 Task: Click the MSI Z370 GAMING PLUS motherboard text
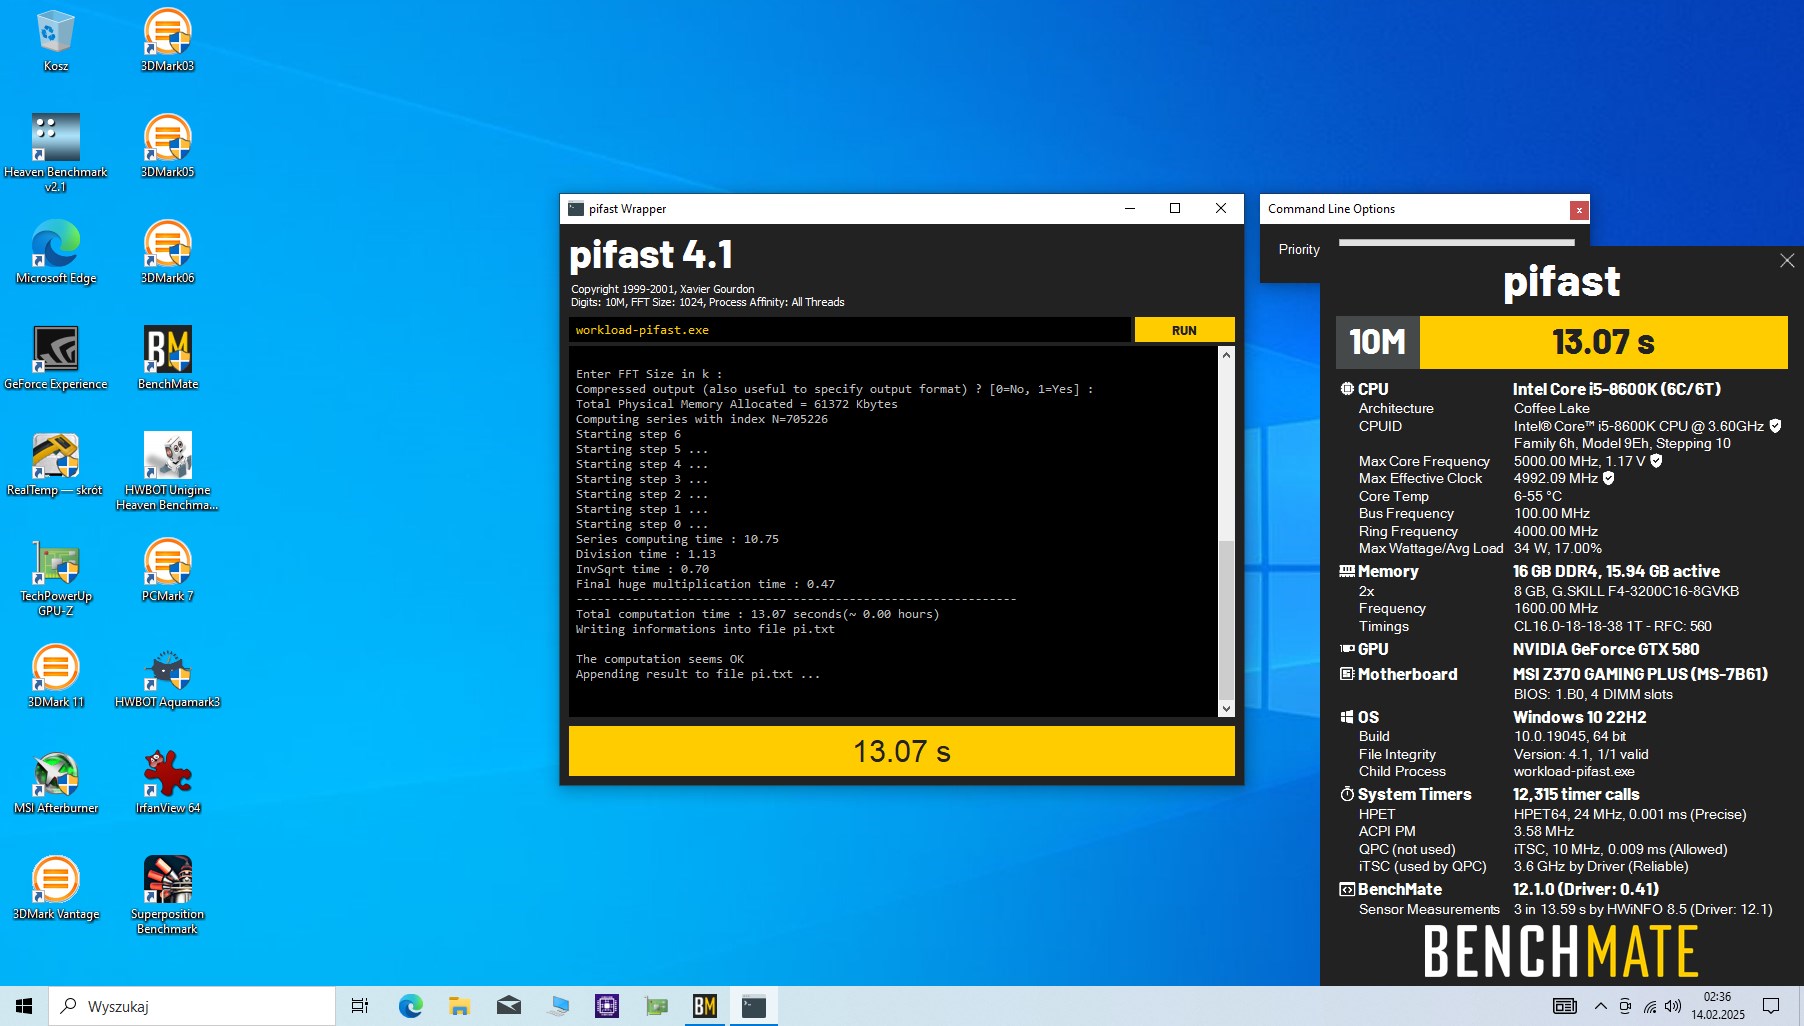[x=1640, y=674]
